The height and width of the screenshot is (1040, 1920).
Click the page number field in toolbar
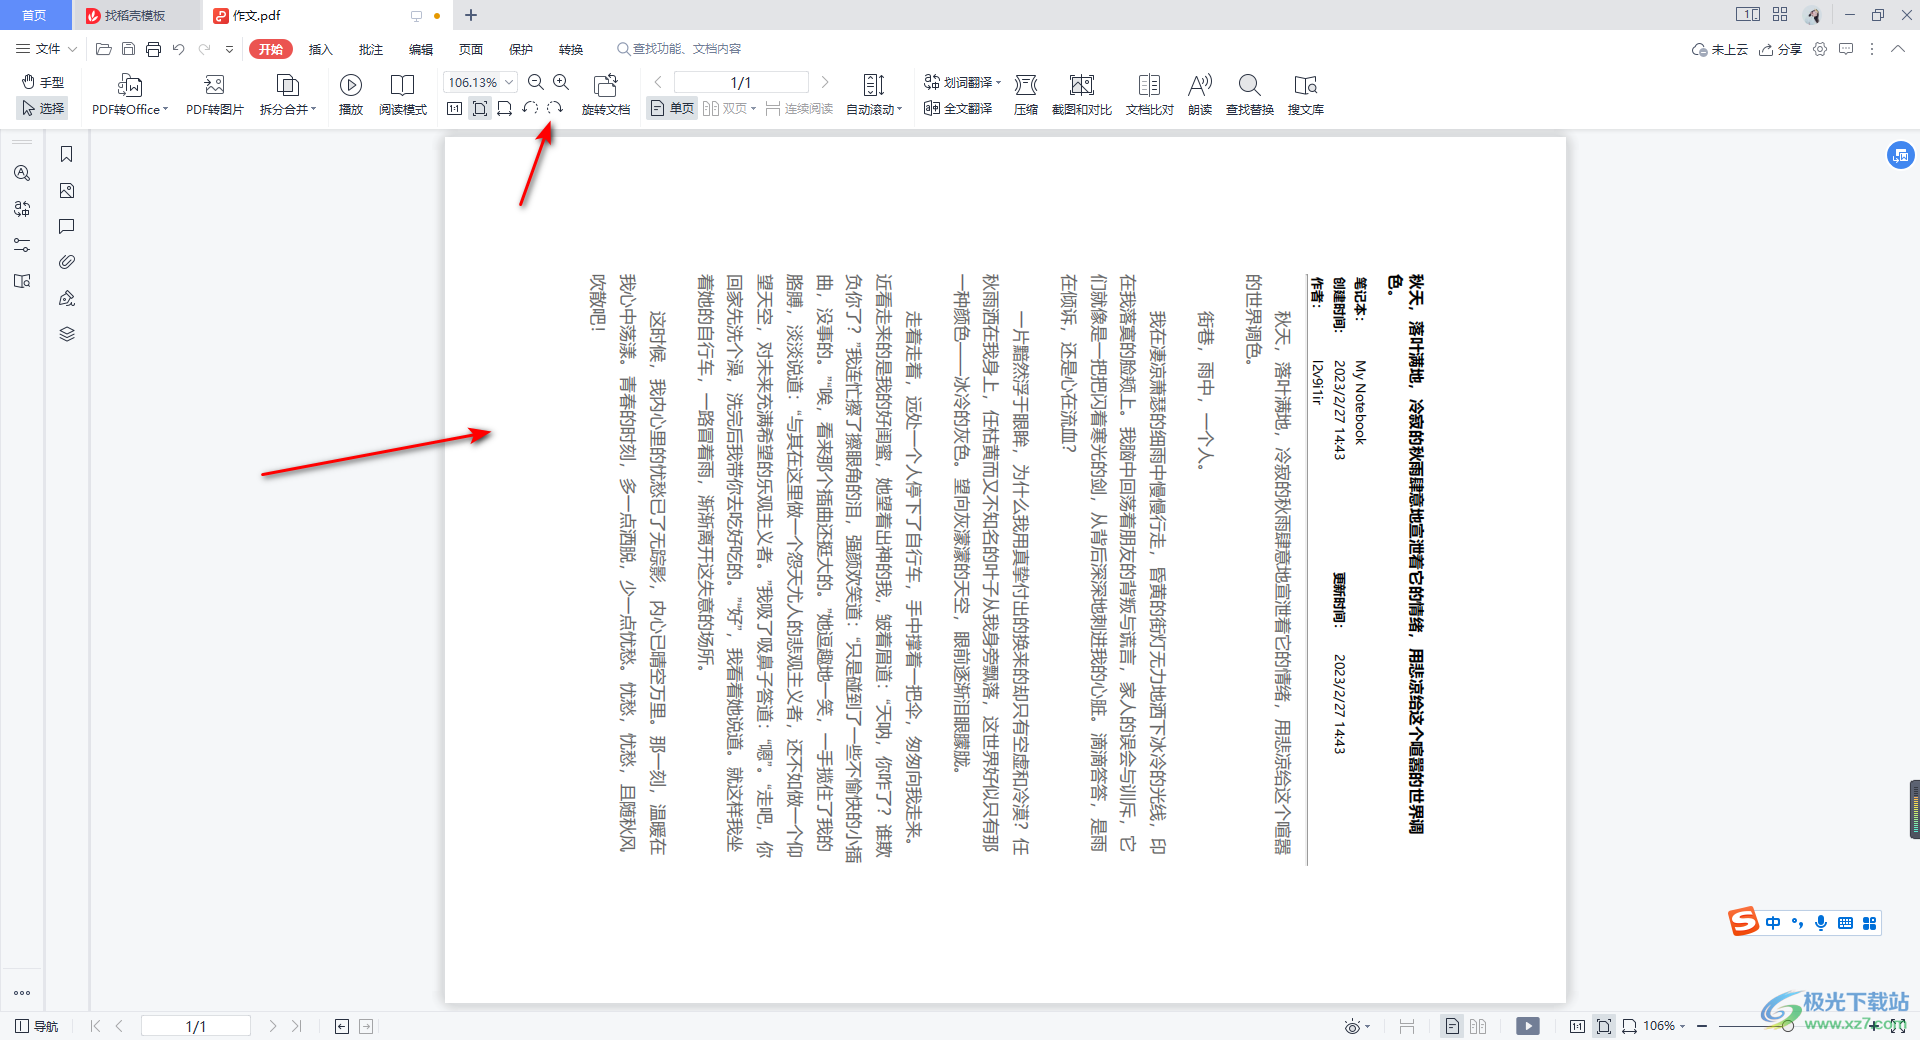coord(741,82)
